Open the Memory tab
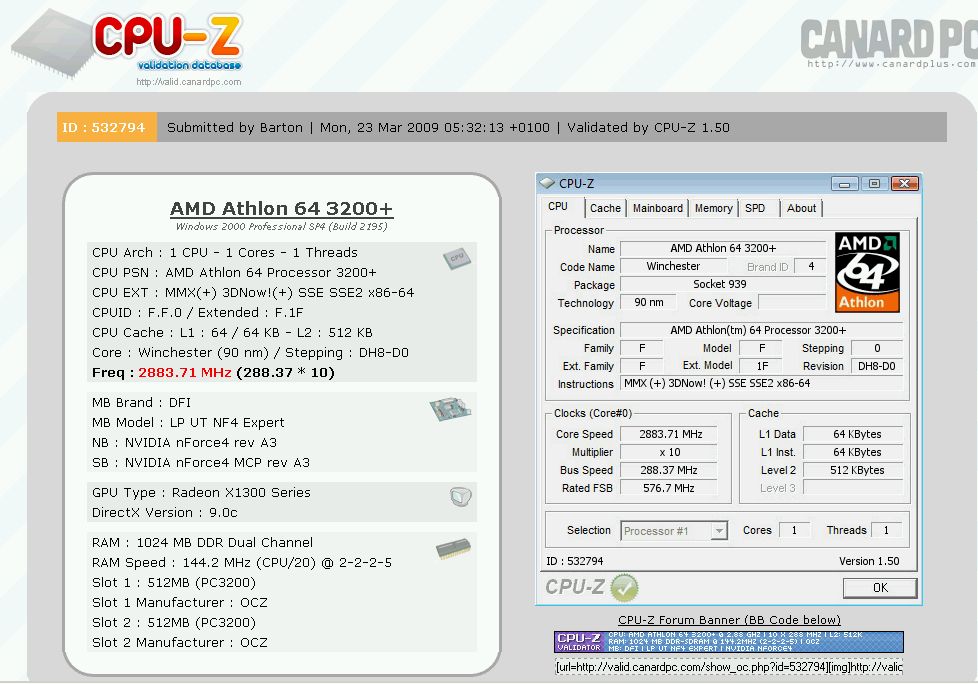Screen dimensions: 978x684 (x=714, y=208)
